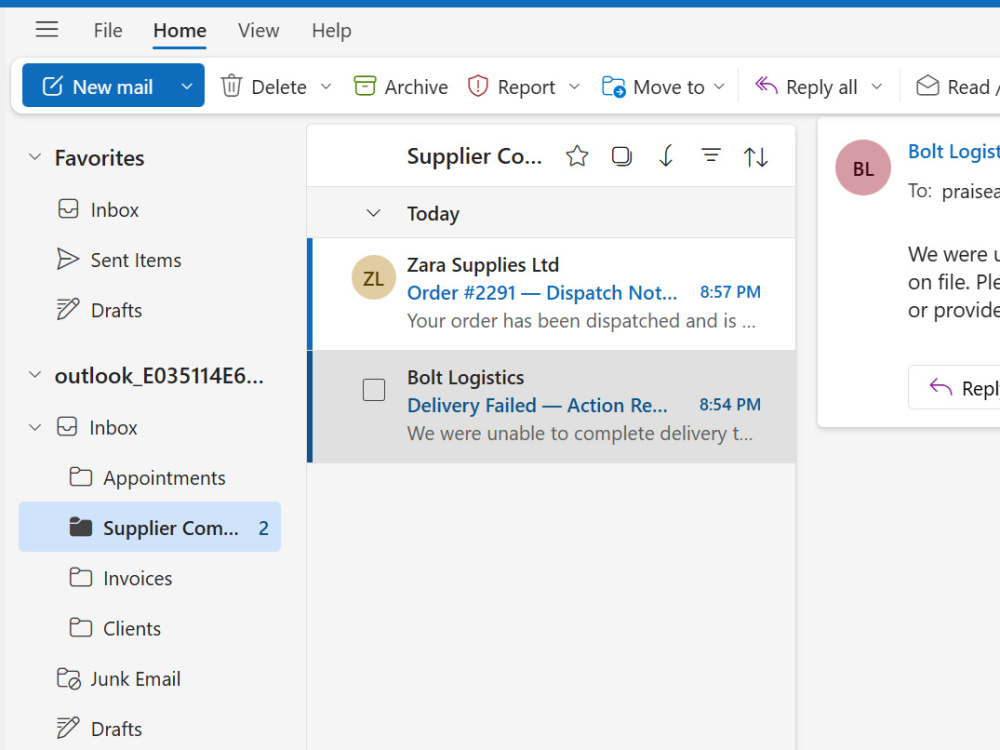
Task: Click the Delete trash icon
Action: point(232,85)
